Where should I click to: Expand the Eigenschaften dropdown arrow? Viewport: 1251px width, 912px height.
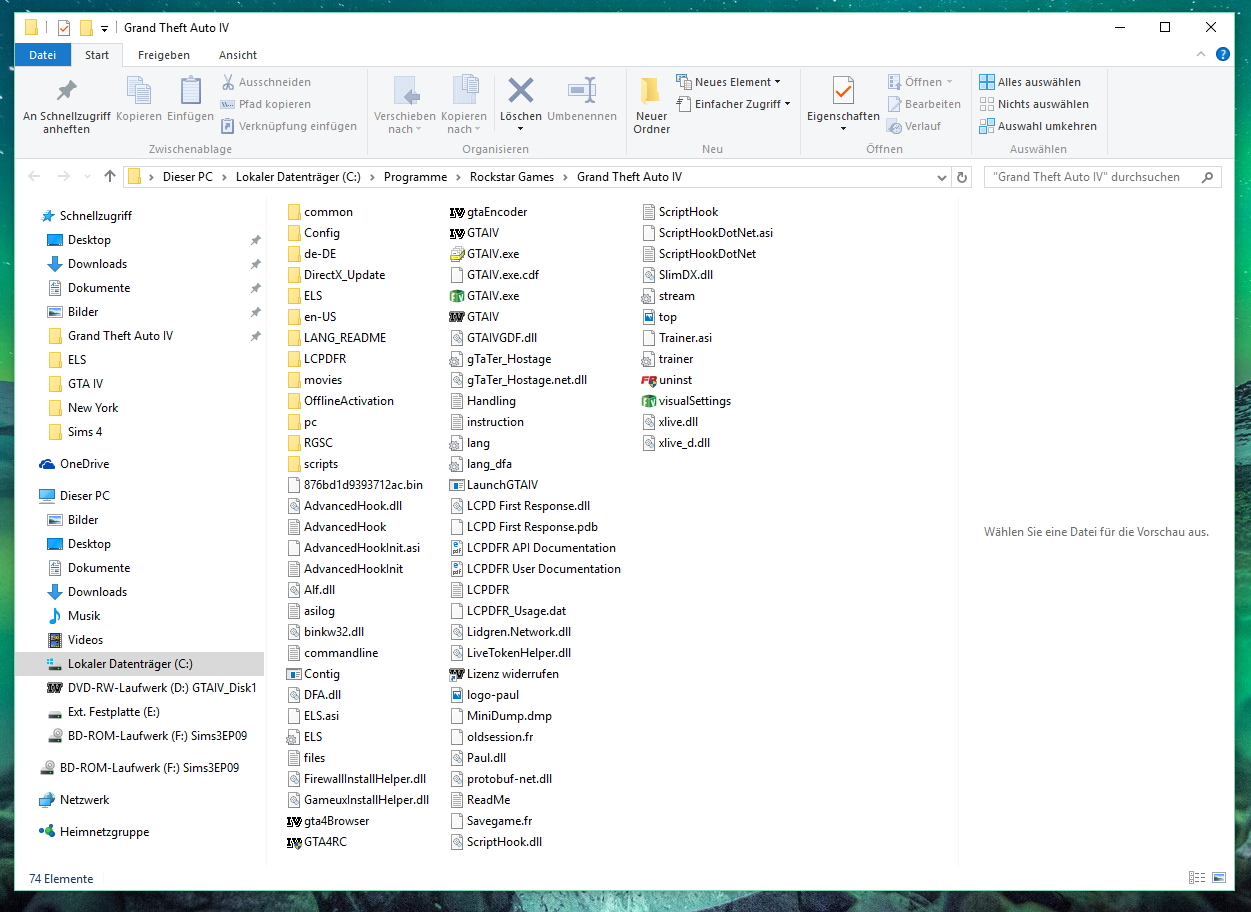pos(843,128)
